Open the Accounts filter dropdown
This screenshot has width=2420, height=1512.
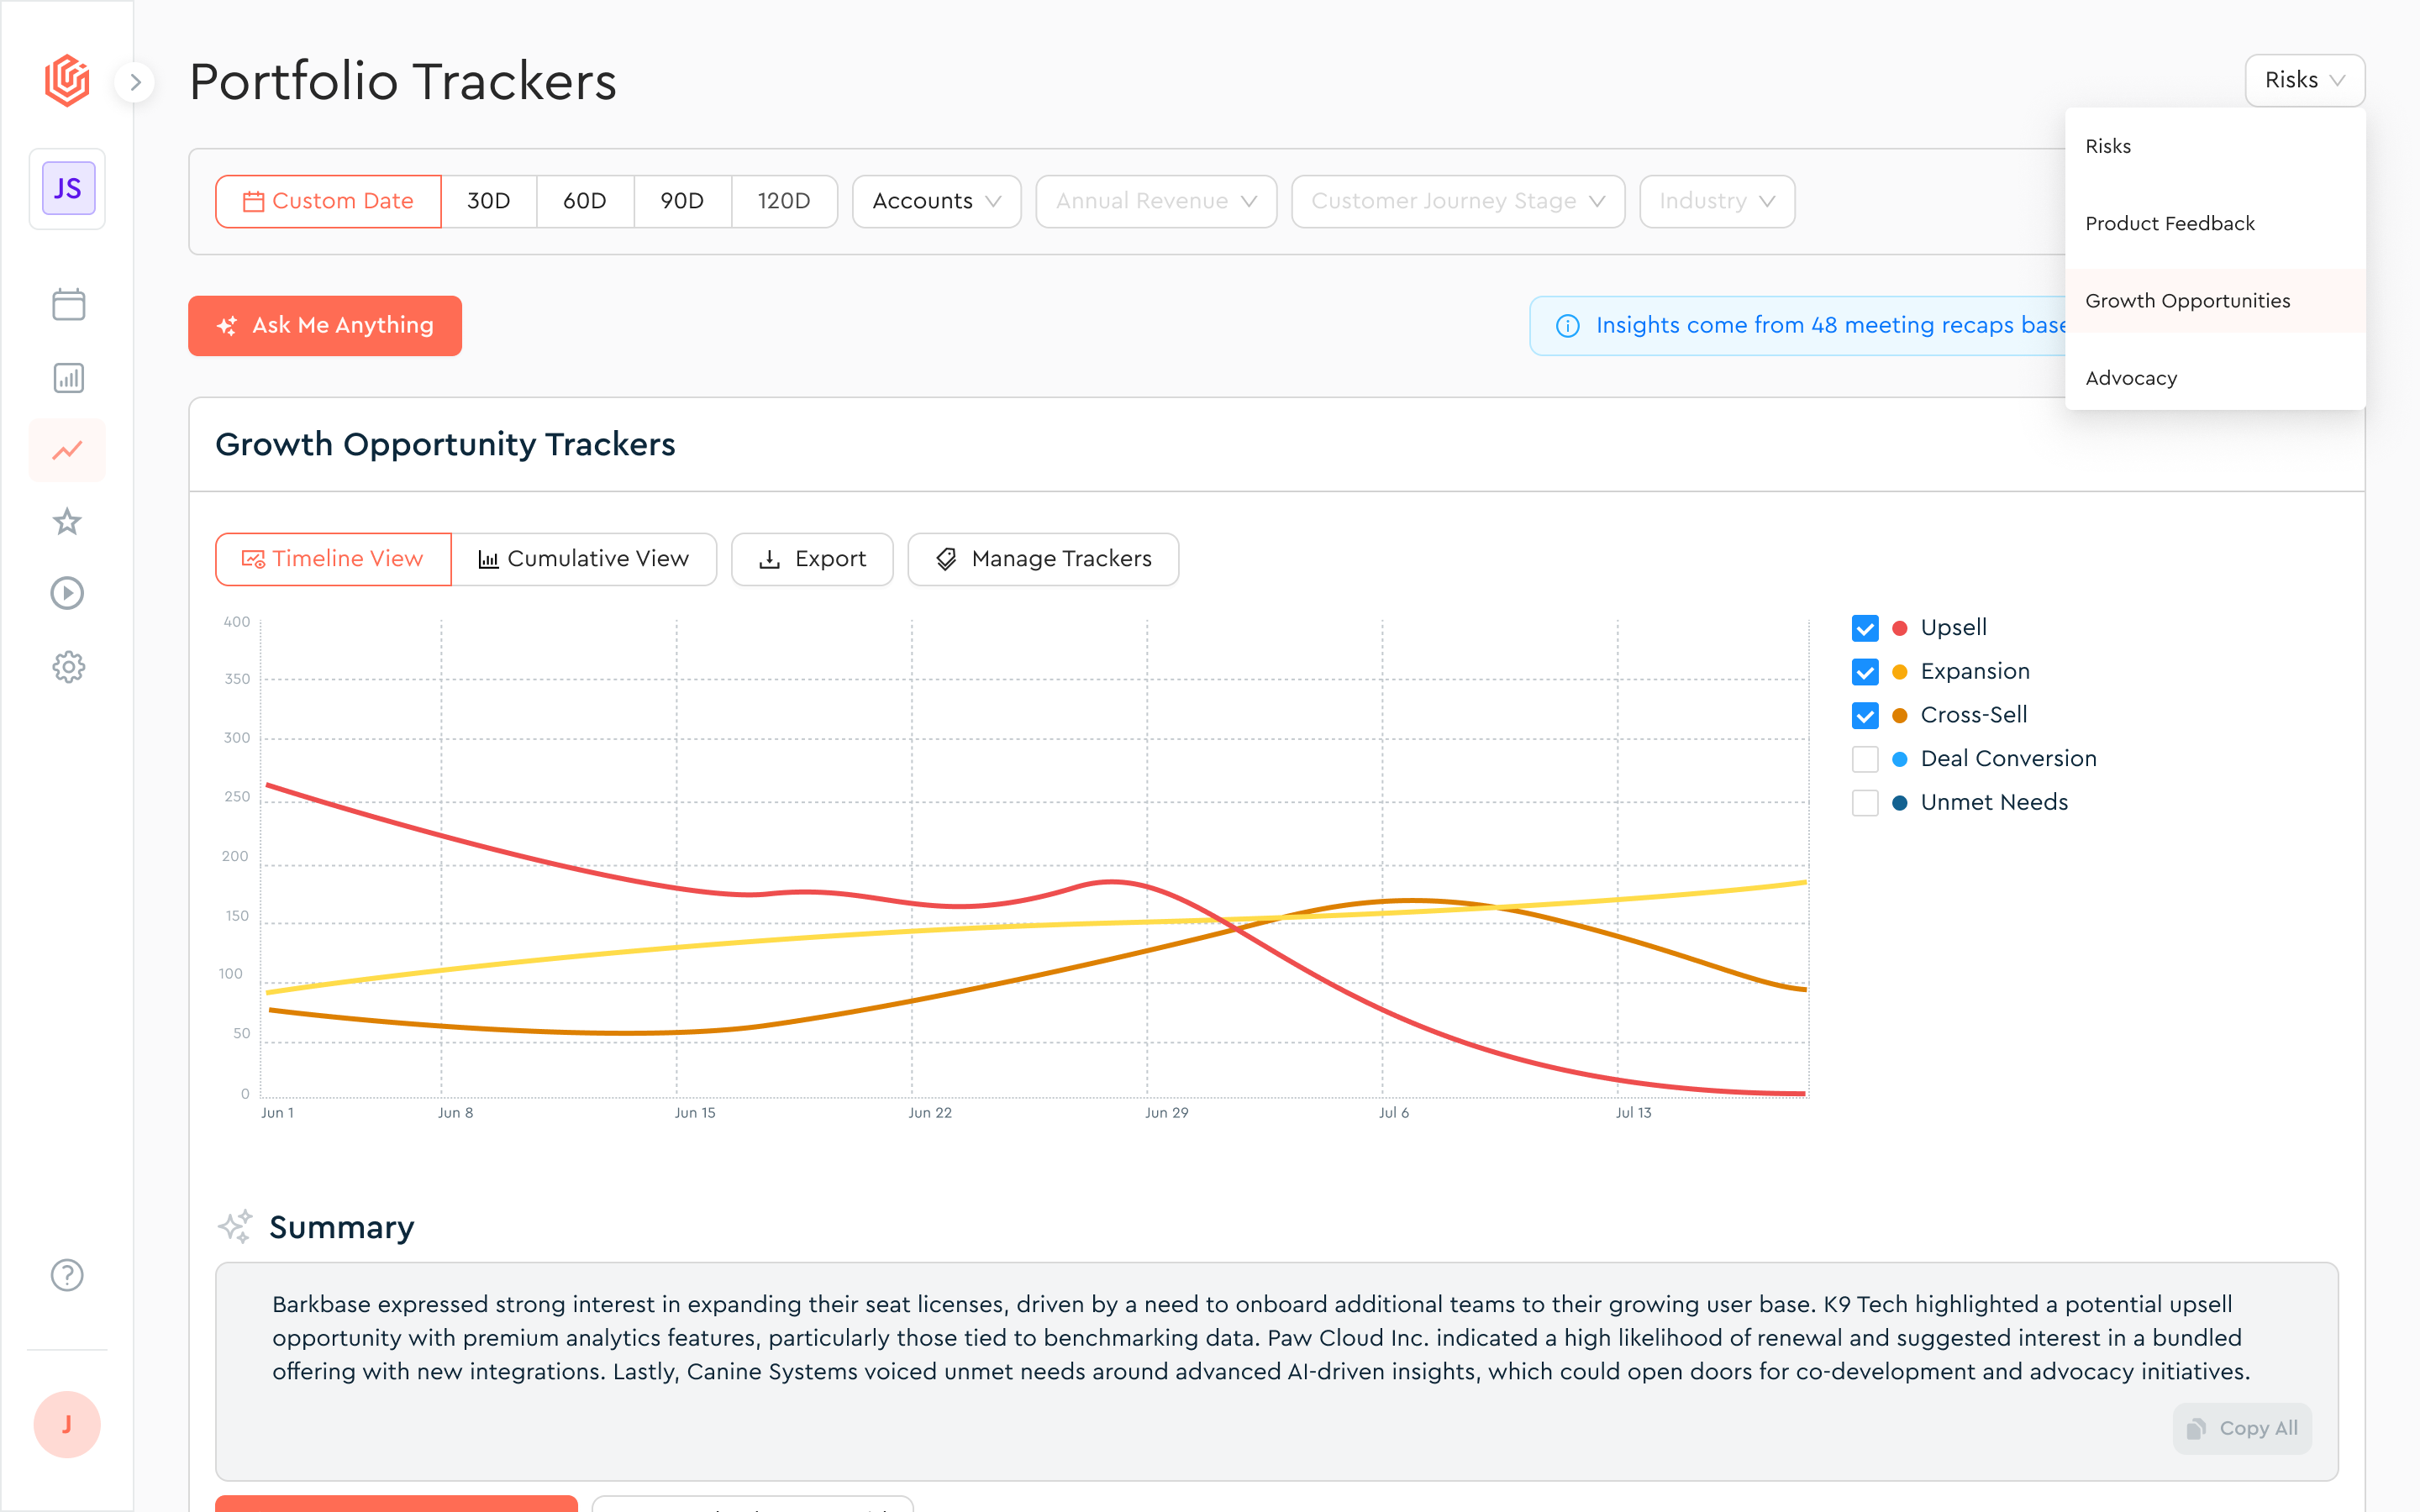(x=936, y=201)
